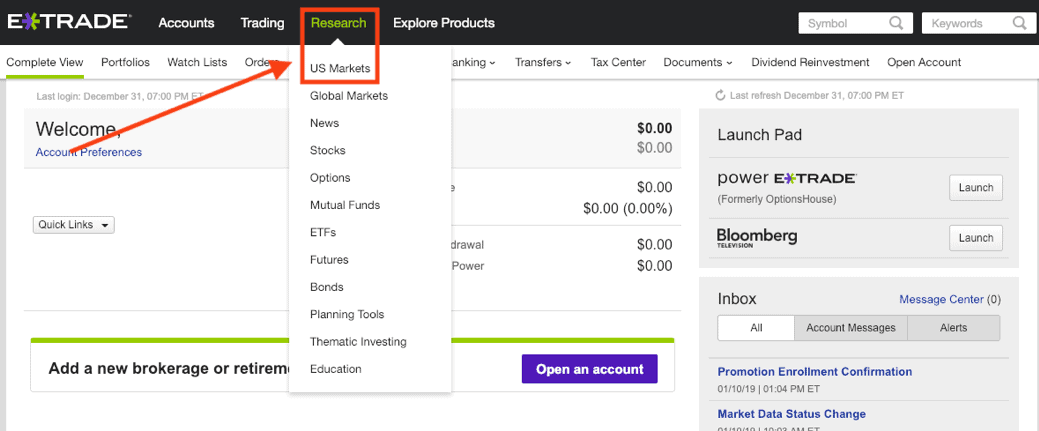Open the Account Preferences link
The width and height of the screenshot is (1039, 431).
[89, 153]
